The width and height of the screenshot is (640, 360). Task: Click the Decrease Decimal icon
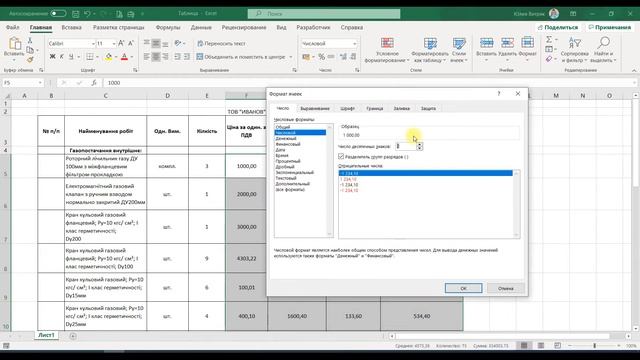353,57
